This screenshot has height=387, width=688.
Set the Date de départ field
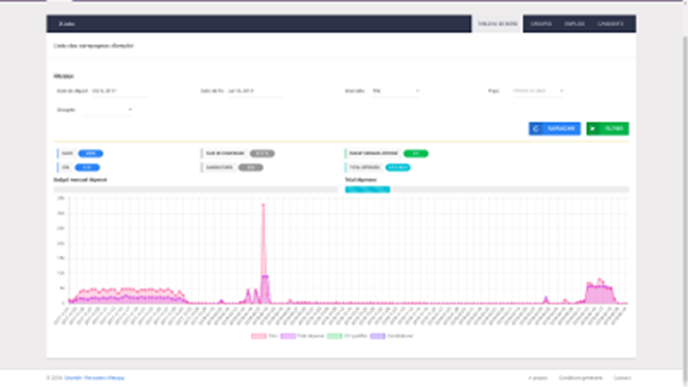click(x=120, y=91)
